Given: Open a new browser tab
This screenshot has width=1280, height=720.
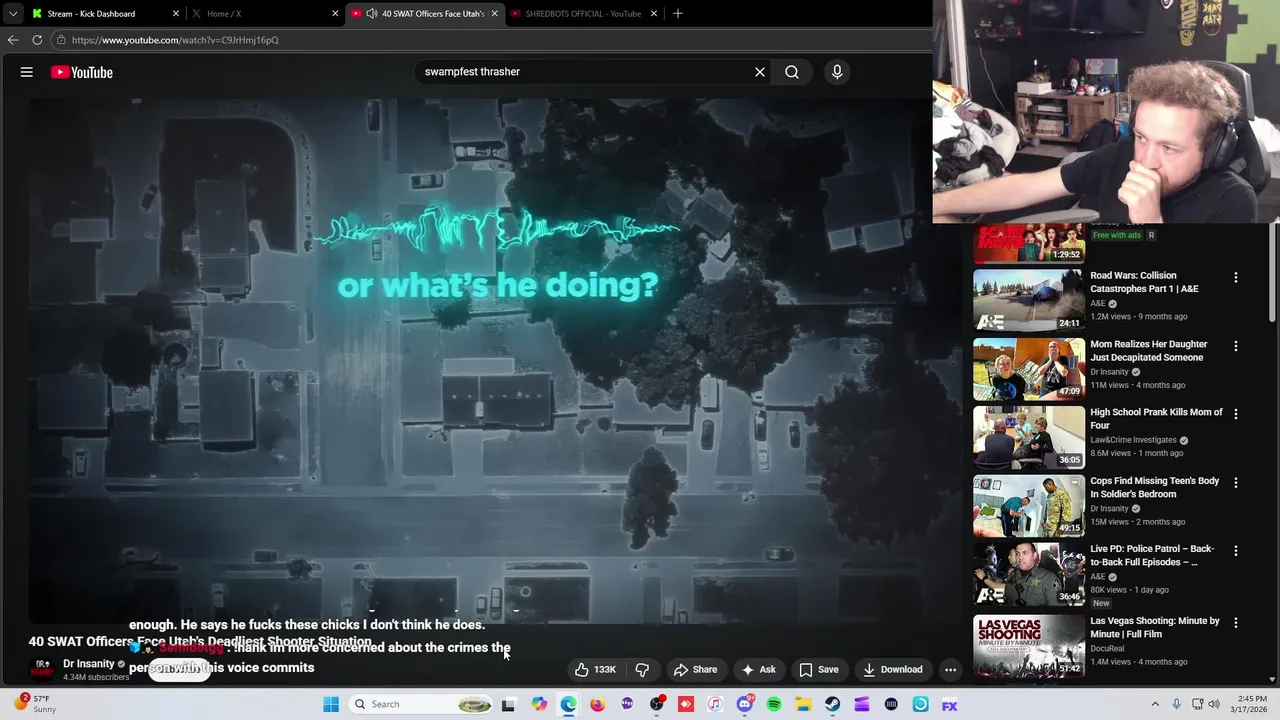Looking at the screenshot, I should (x=677, y=13).
